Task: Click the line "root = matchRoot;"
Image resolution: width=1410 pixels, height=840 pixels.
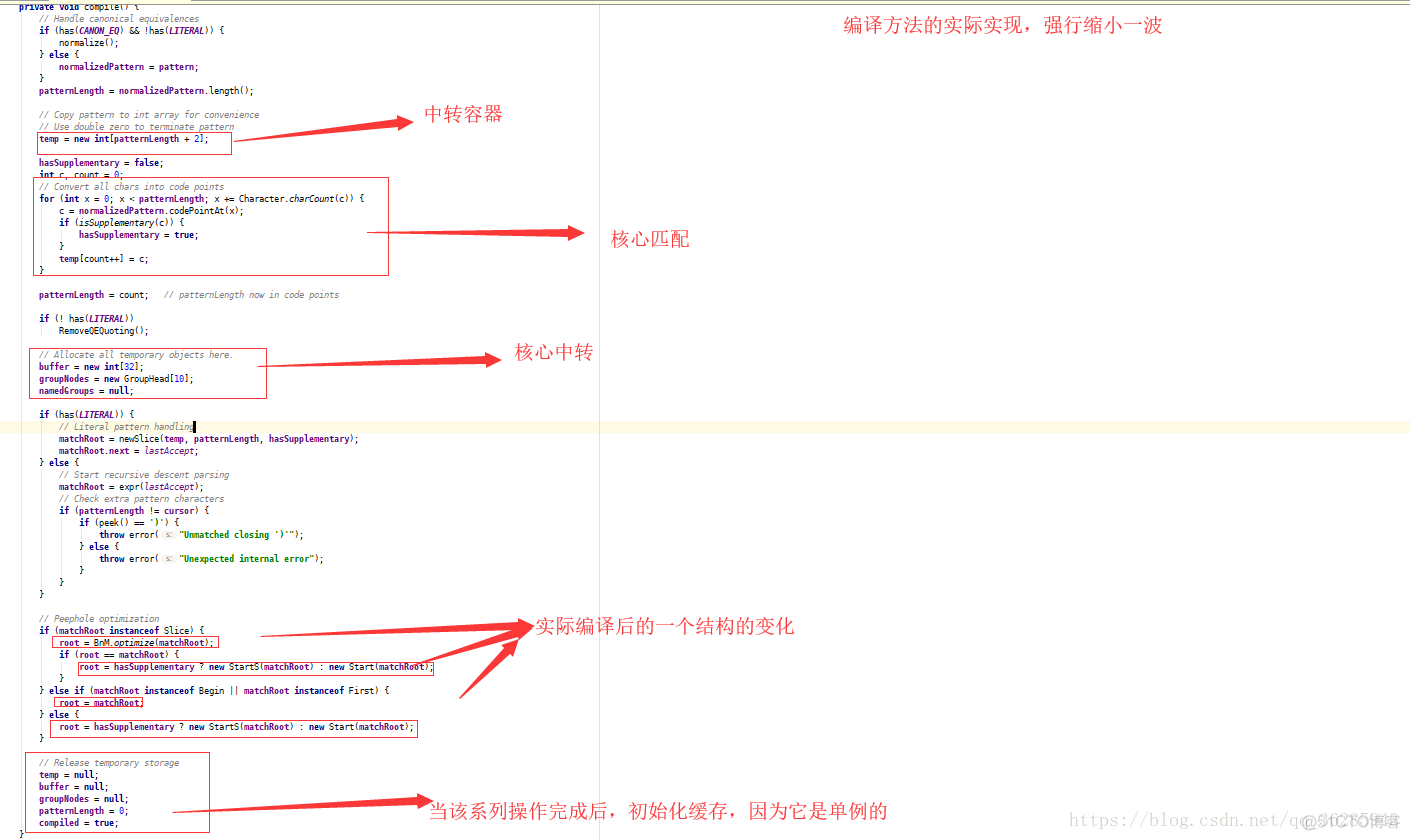Action: pyautogui.click(x=101, y=703)
